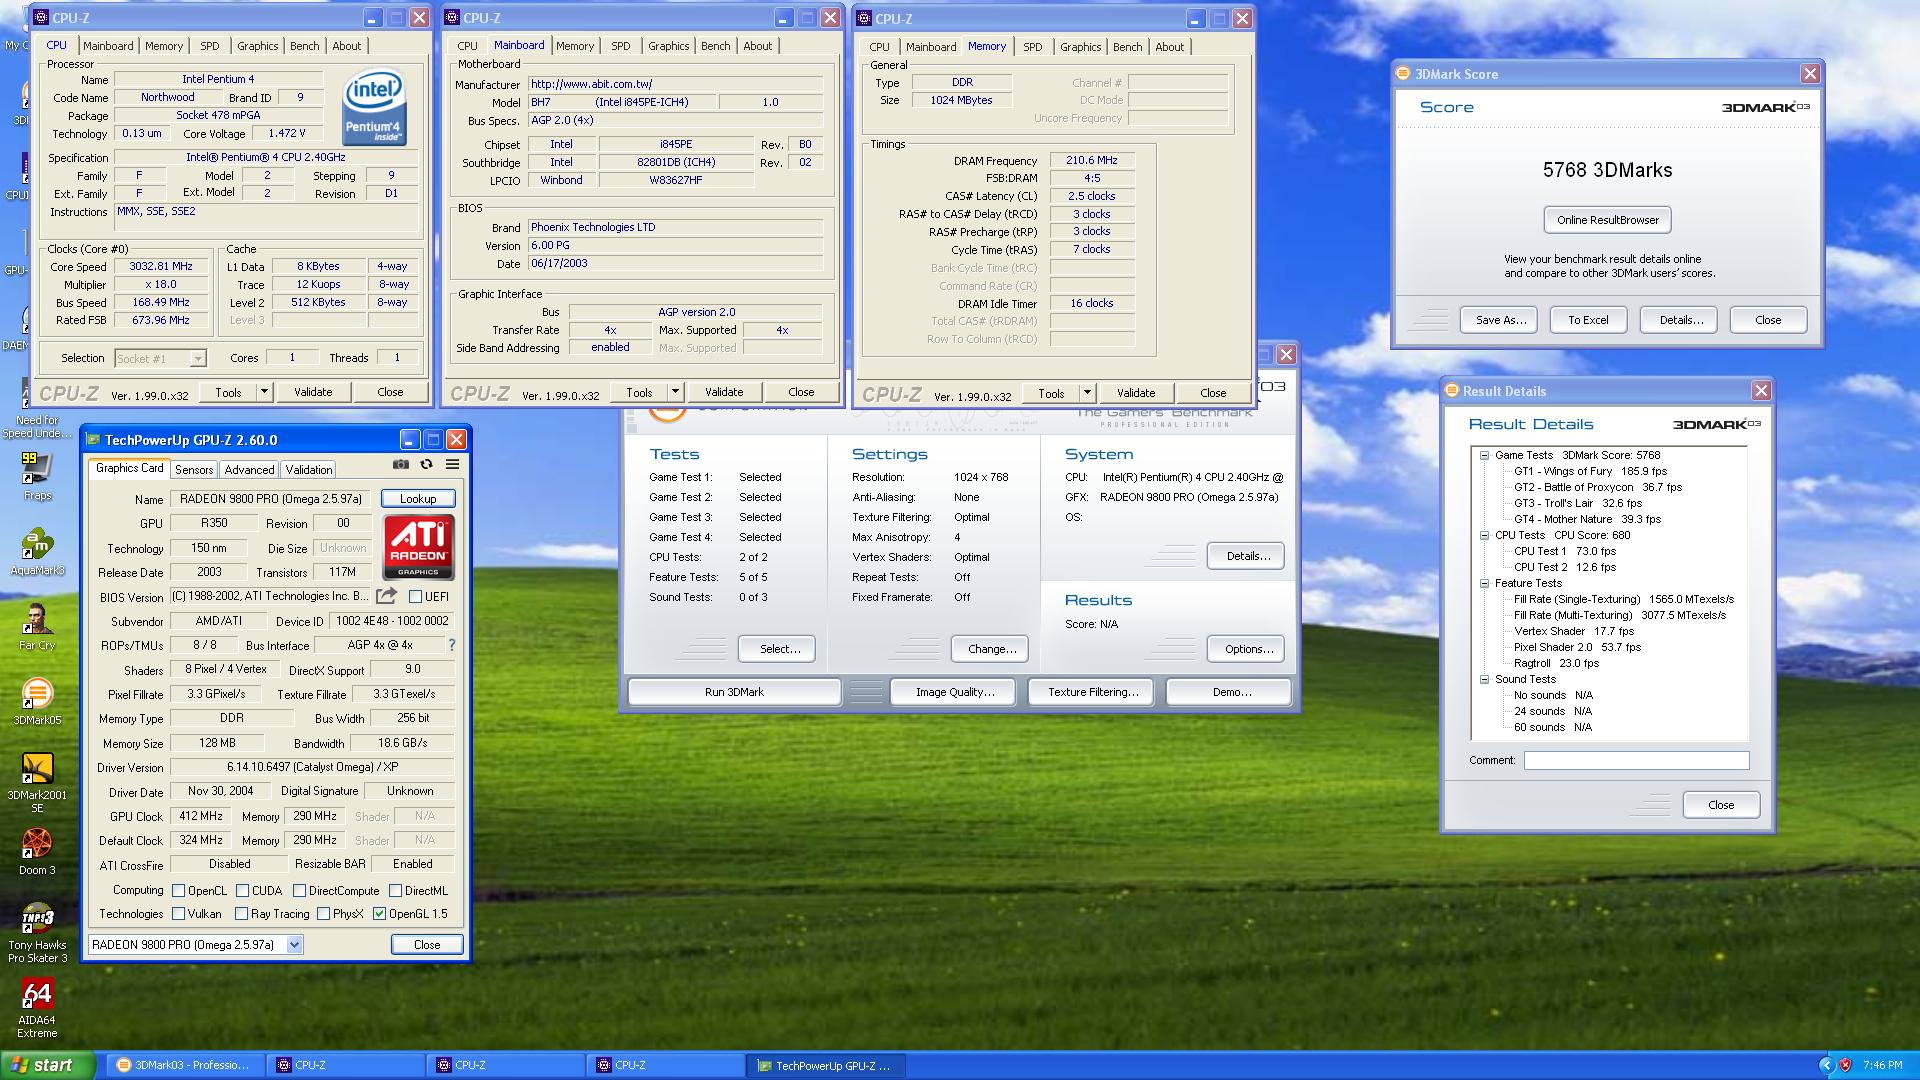Collapse the Sound Tests tree node

click(1485, 679)
